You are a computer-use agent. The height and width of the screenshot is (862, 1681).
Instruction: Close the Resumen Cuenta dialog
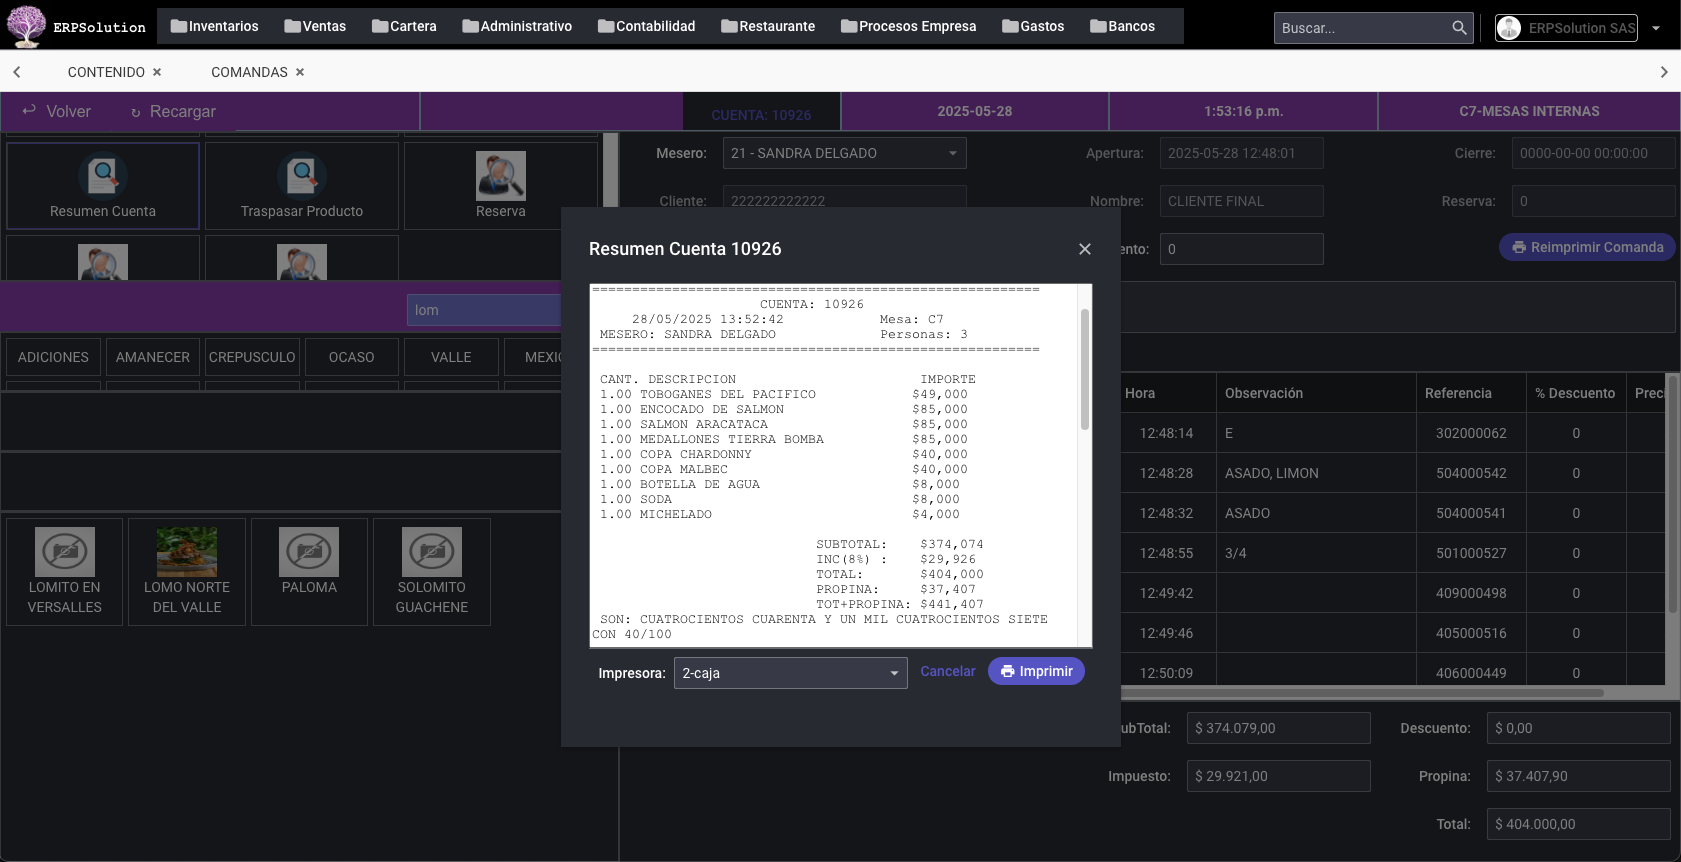pos(1084,249)
